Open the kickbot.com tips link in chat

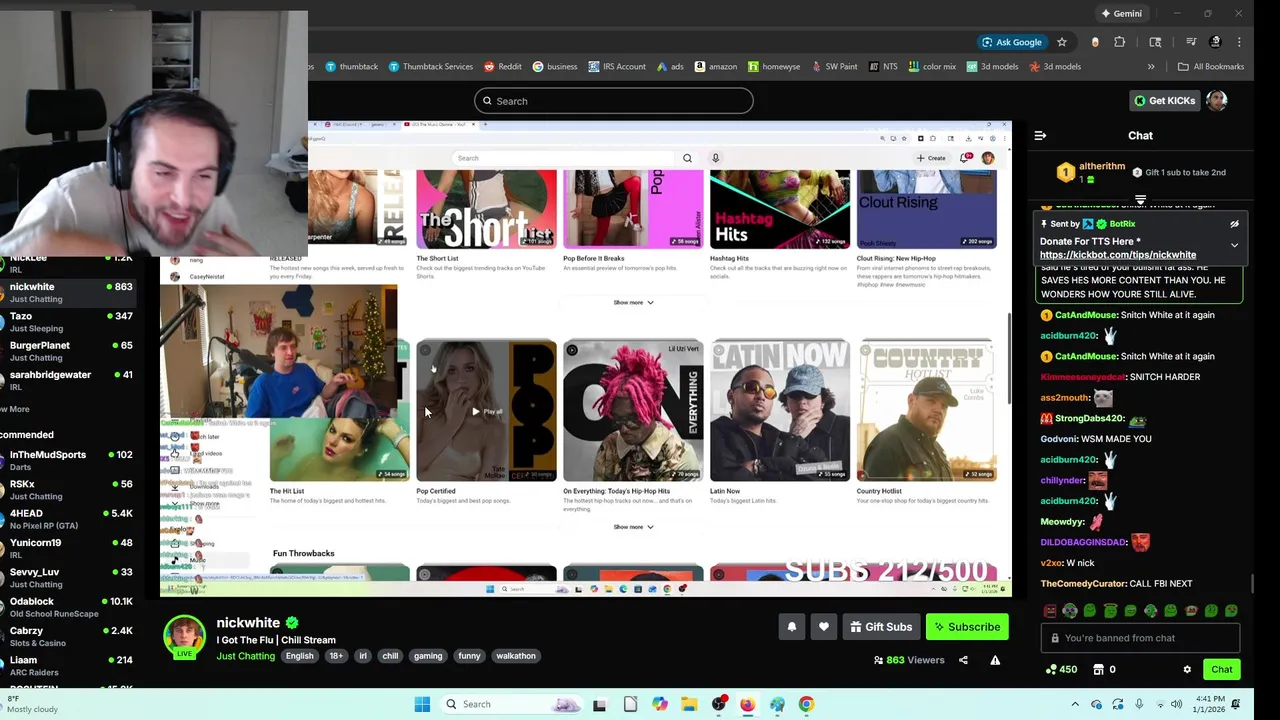(x=1118, y=255)
